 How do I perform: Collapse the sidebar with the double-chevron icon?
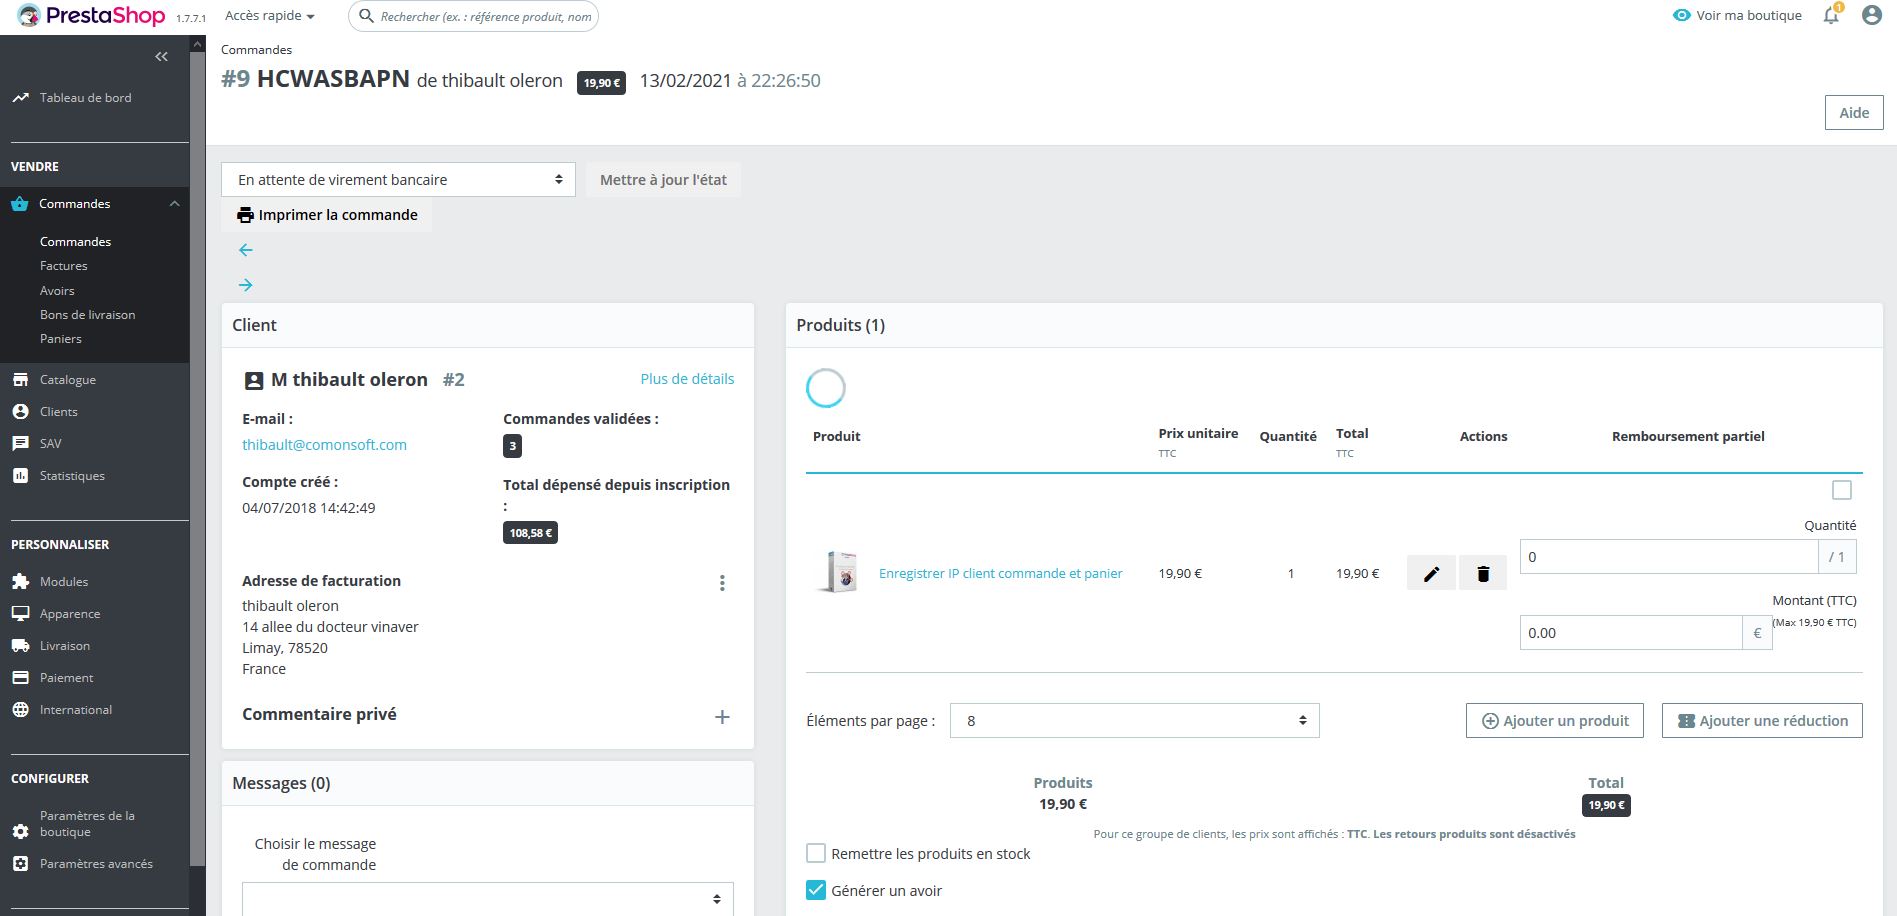coord(161,56)
